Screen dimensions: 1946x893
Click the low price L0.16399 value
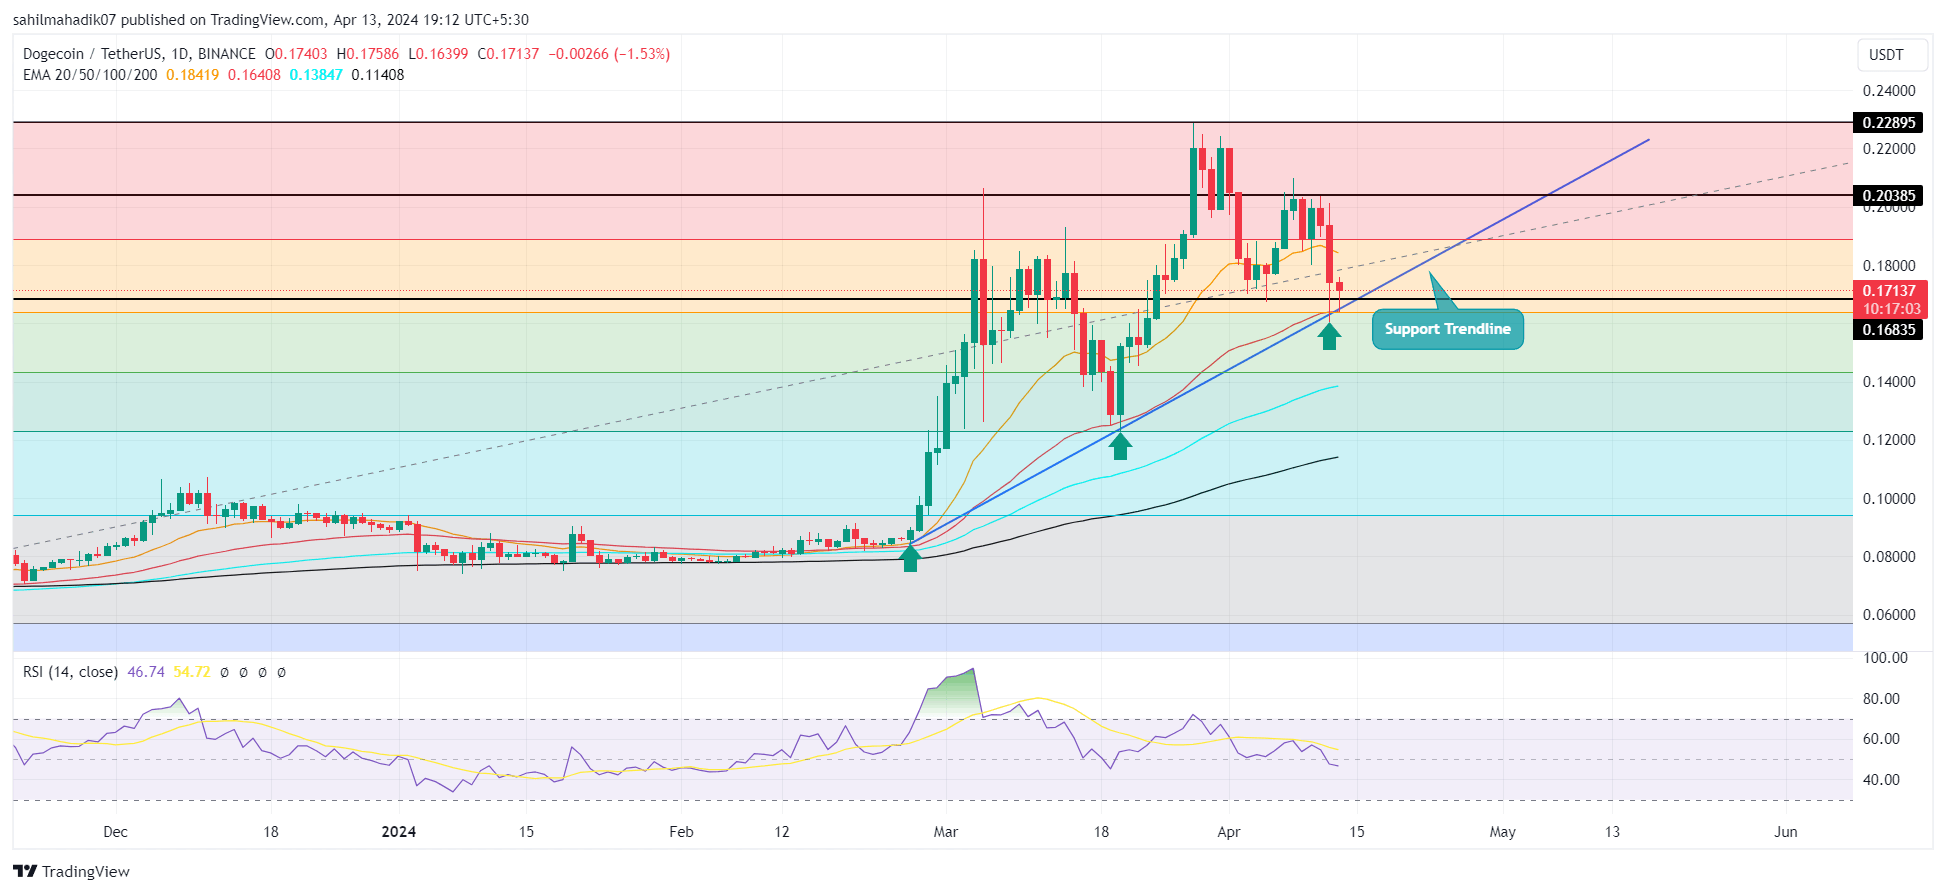point(438,54)
